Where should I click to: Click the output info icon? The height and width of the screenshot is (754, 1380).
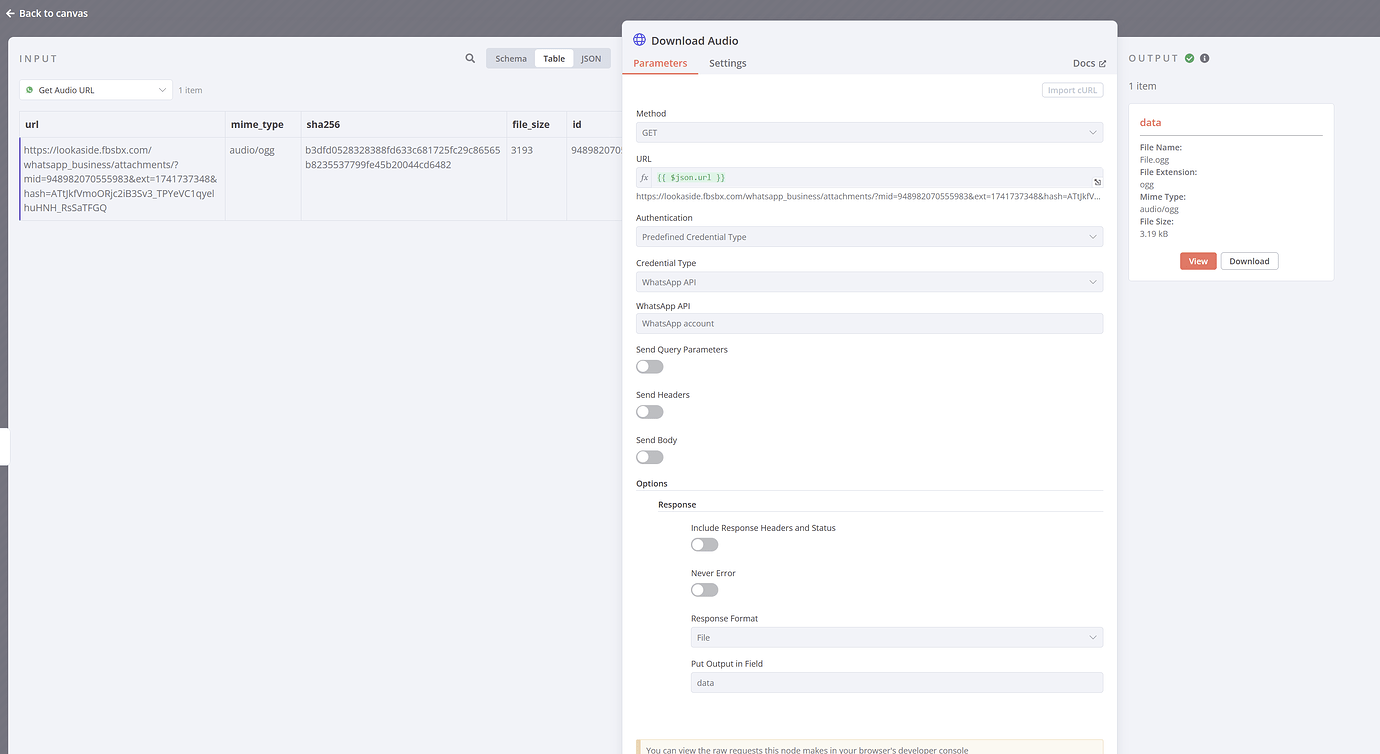pyautogui.click(x=1204, y=58)
